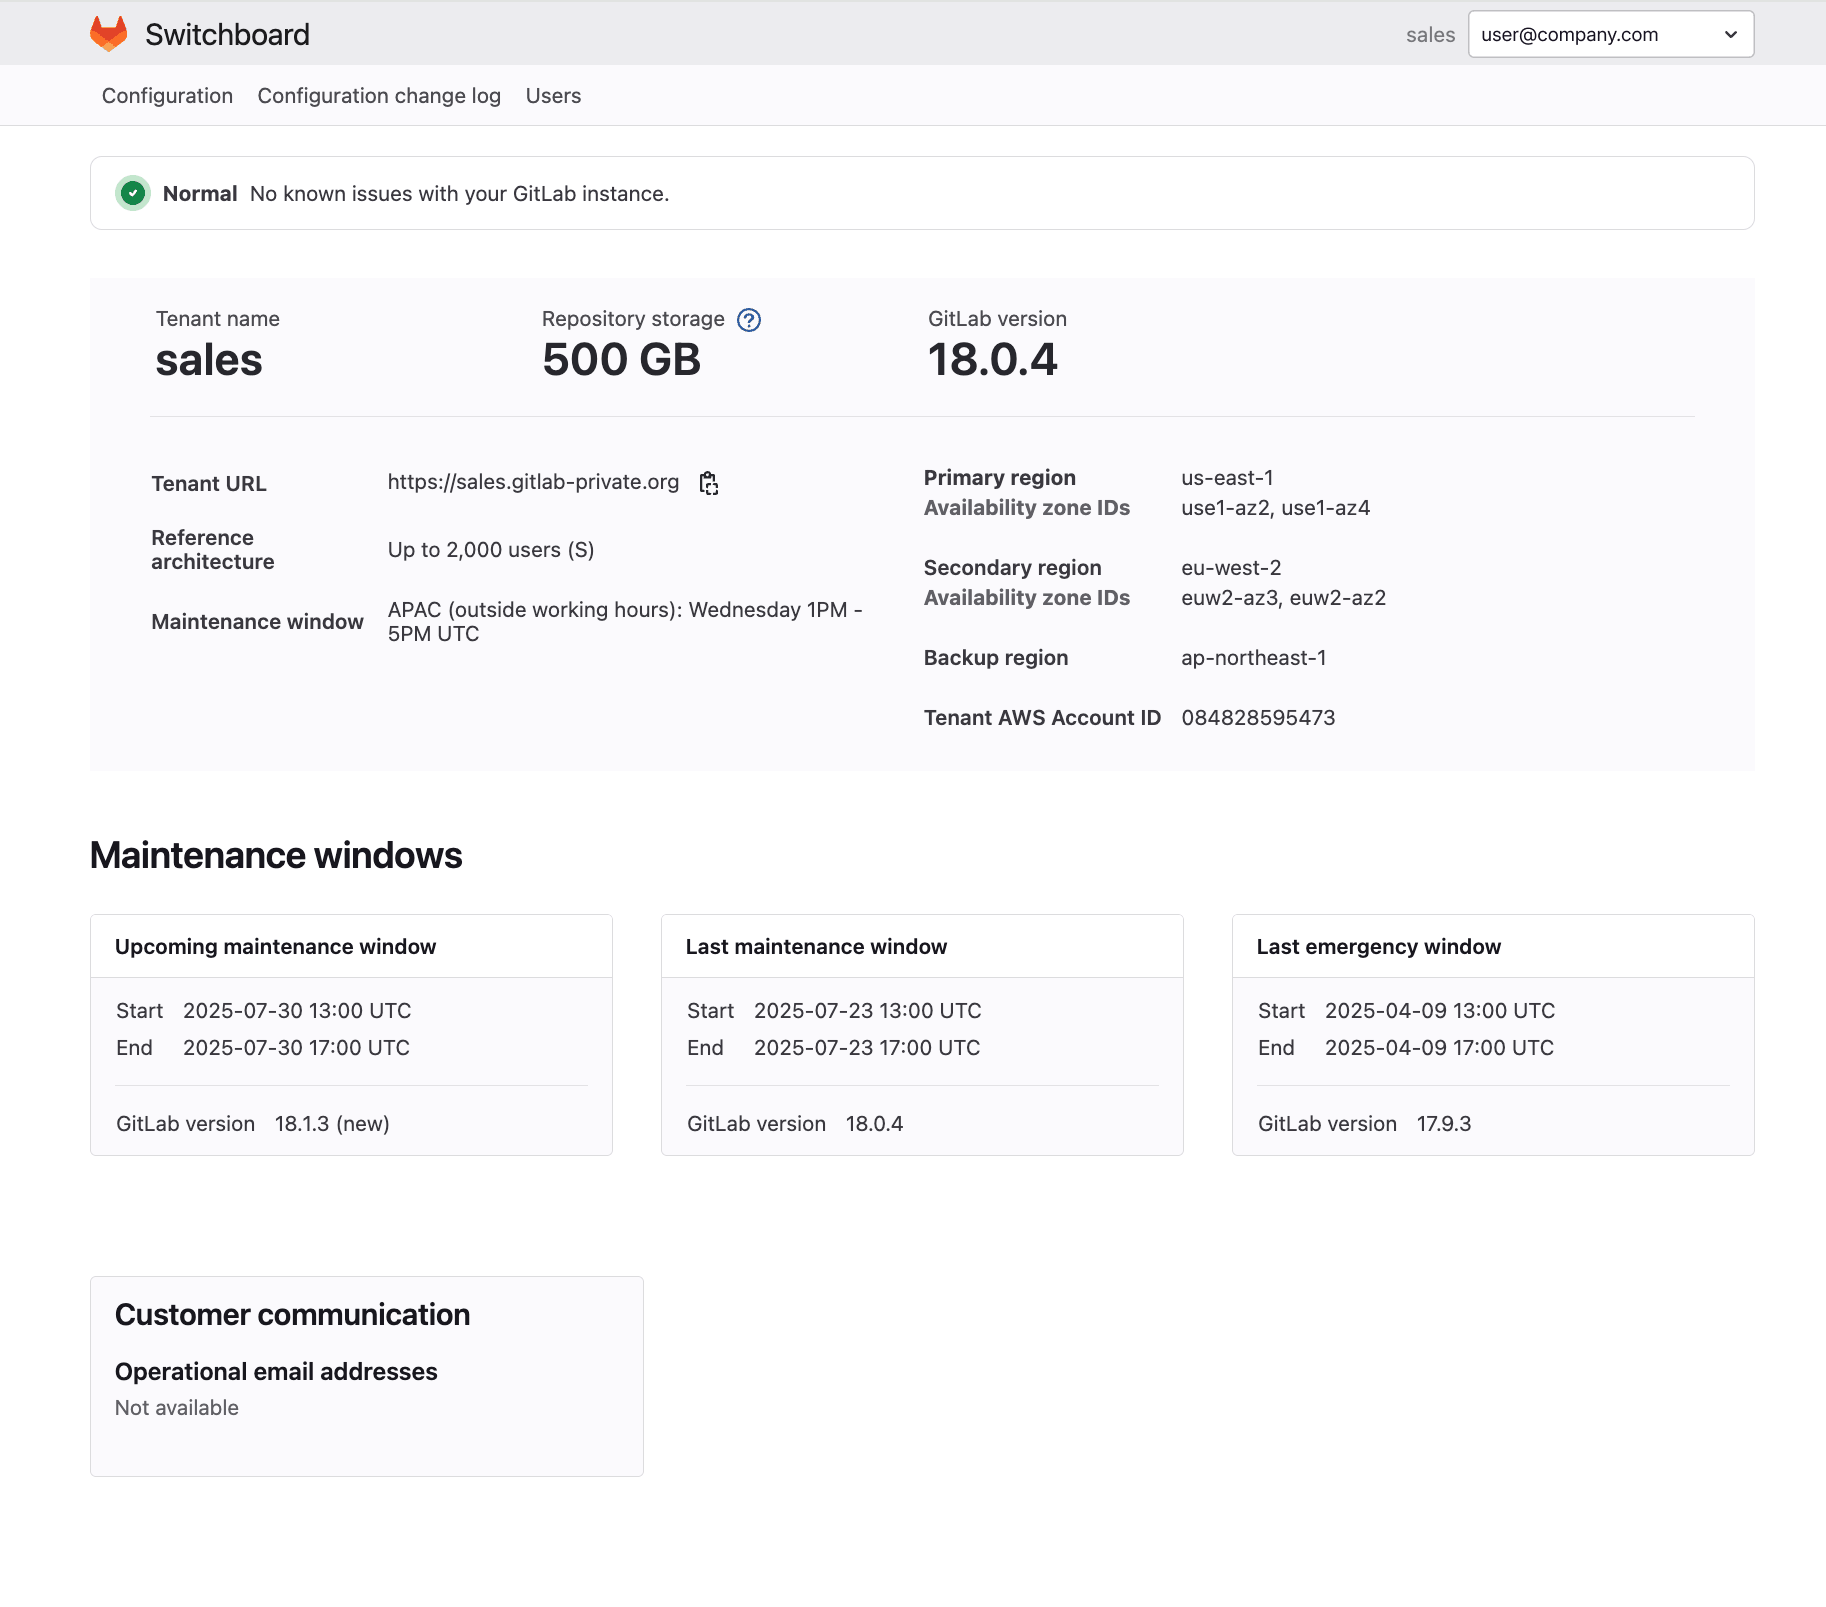Image resolution: width=1826 pixels, height=1607 pixels.
Task: Click the Switchboard title link
Action: [227, 33]
